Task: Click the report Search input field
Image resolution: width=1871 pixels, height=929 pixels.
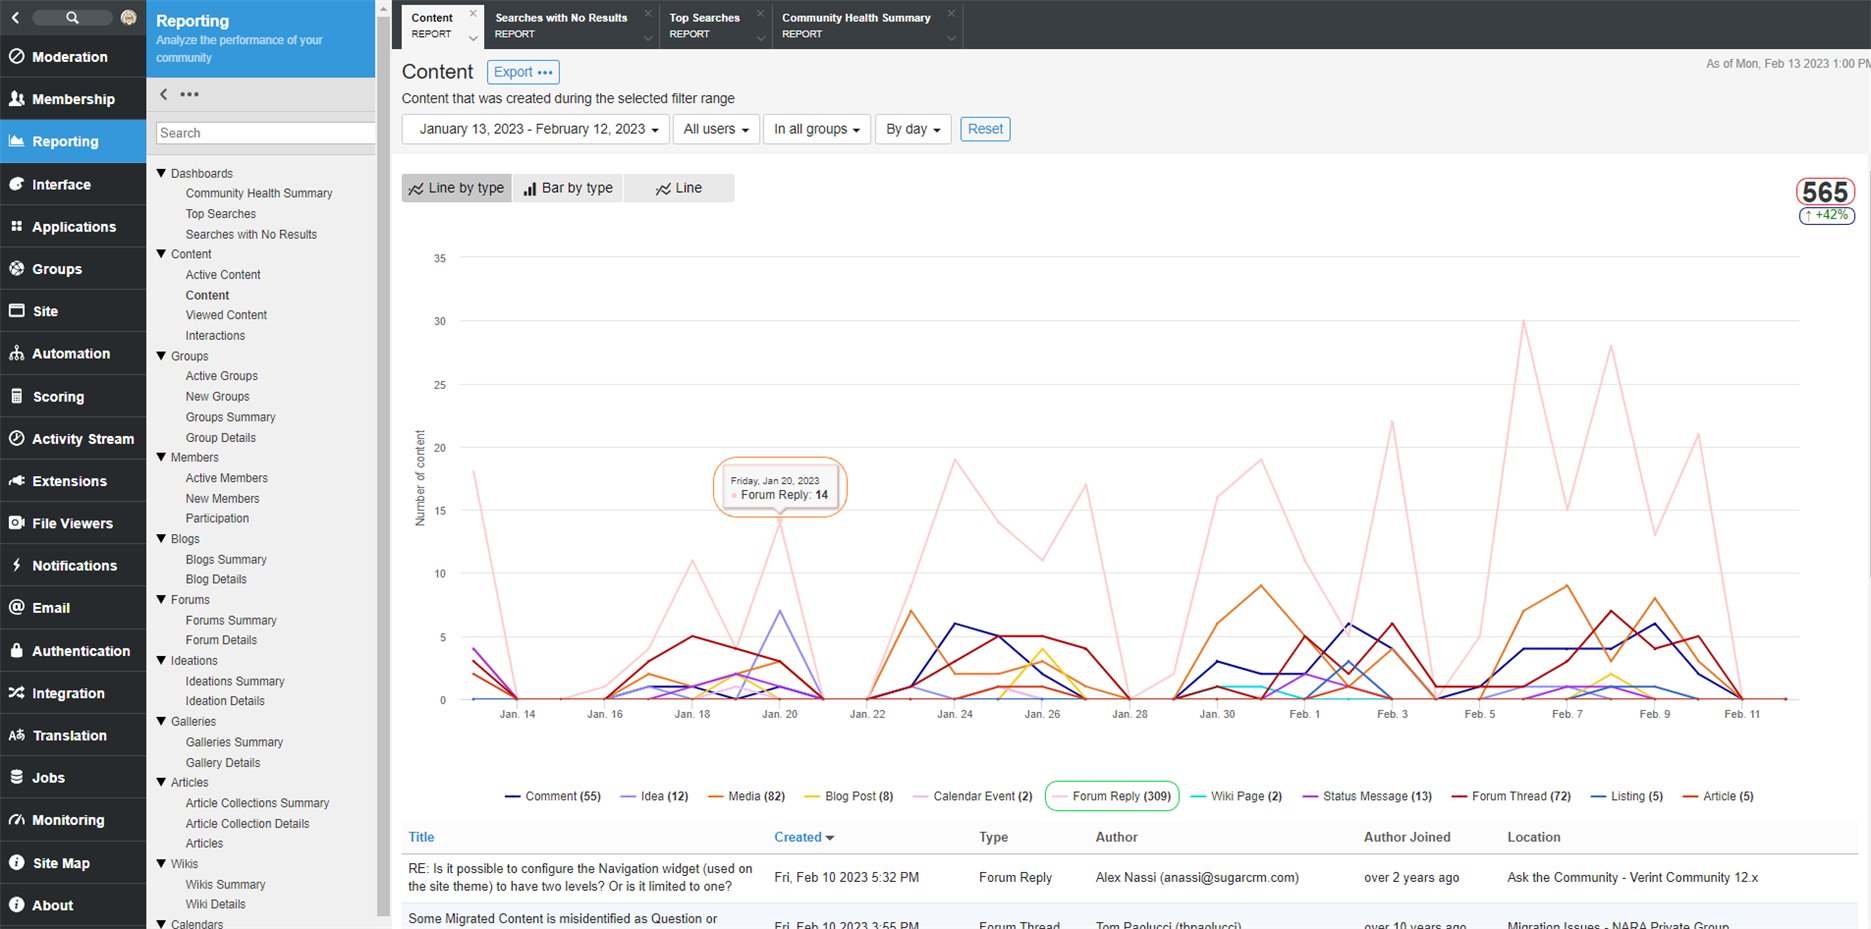Action: (265, 133)
